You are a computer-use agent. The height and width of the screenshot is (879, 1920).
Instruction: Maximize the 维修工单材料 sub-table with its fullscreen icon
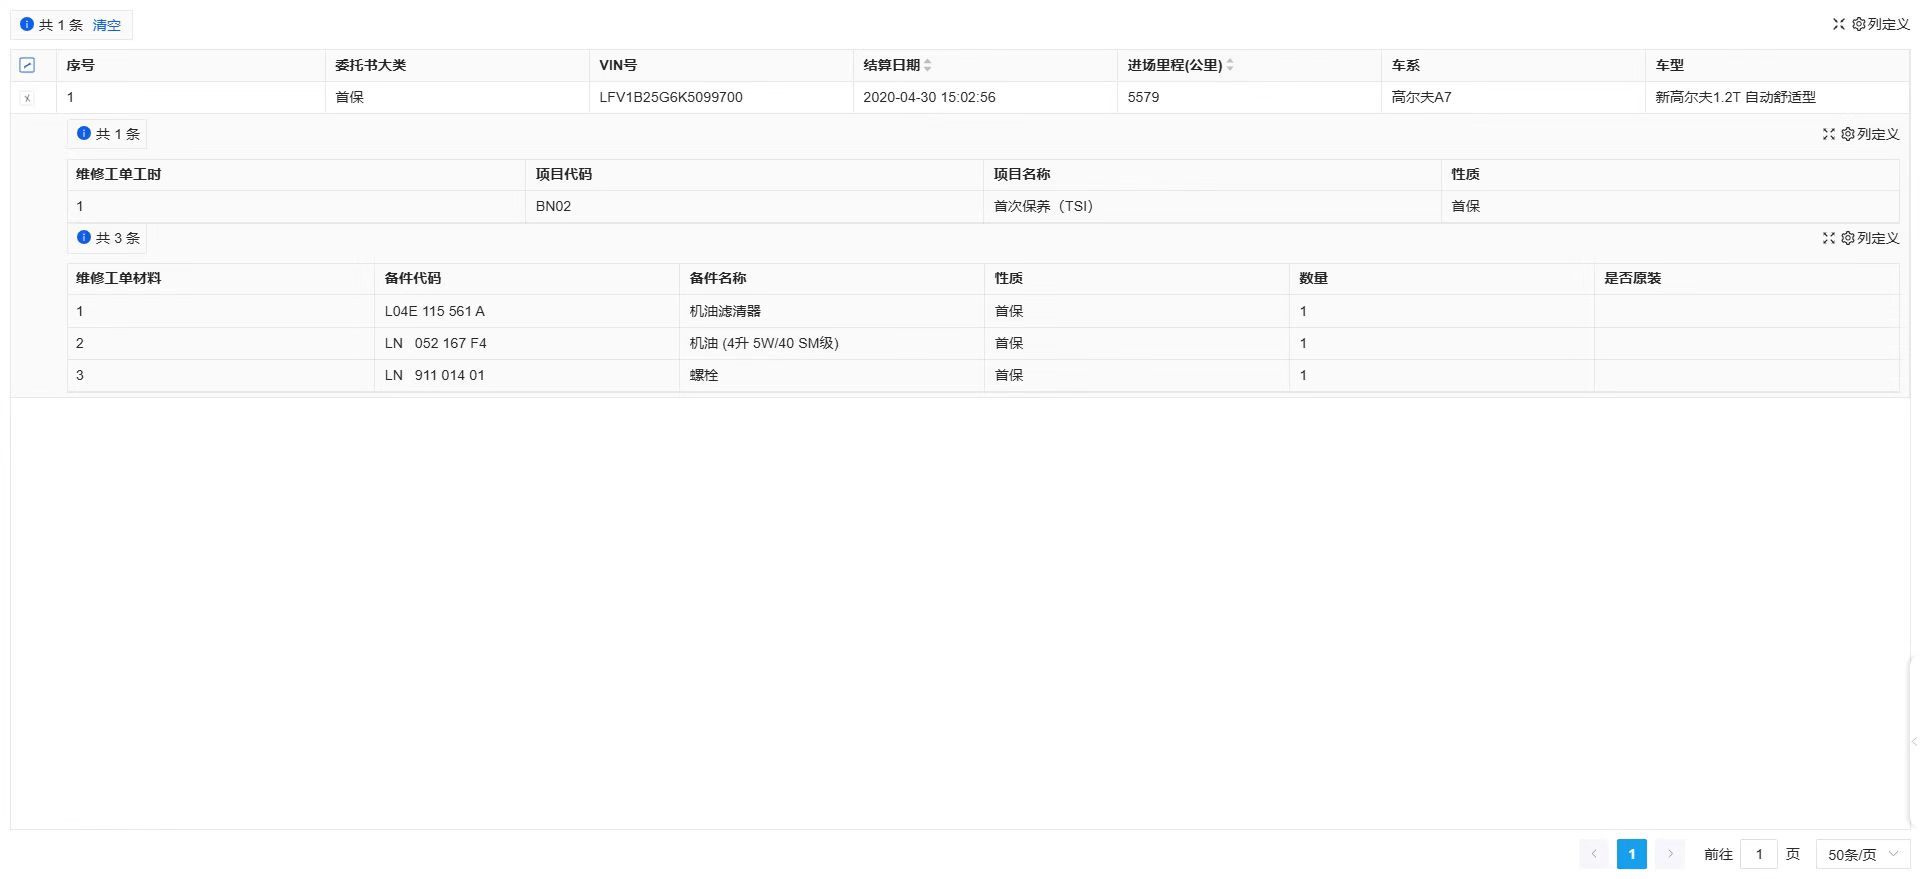click(1828, 238)
